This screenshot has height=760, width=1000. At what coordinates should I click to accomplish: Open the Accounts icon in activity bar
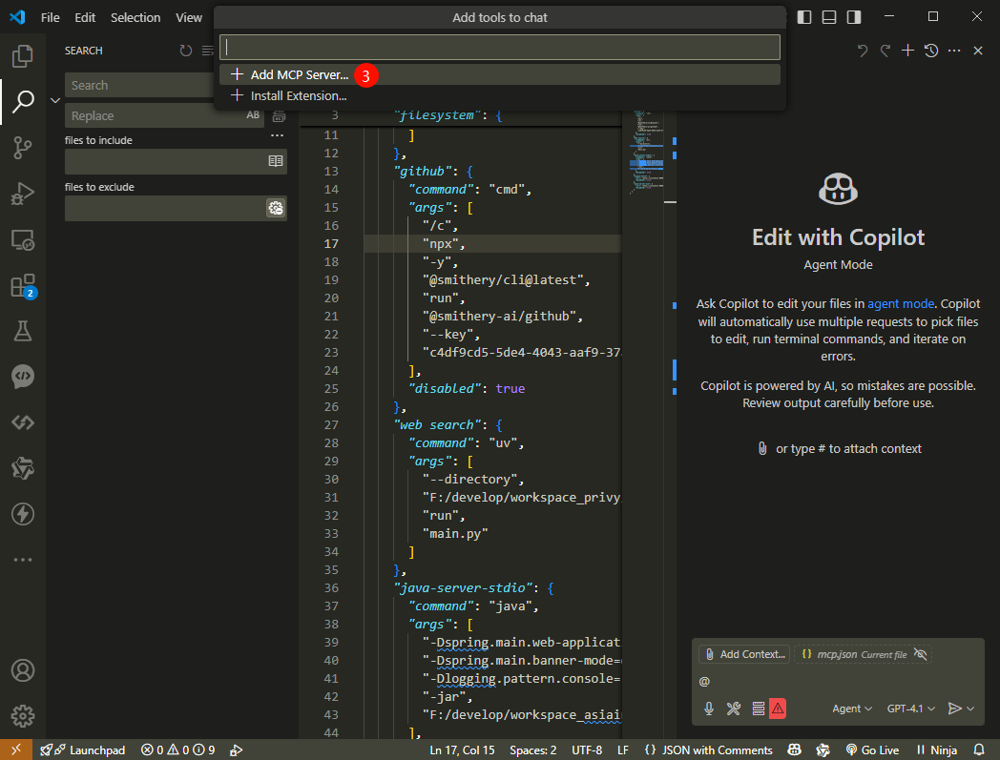[22, 670]
